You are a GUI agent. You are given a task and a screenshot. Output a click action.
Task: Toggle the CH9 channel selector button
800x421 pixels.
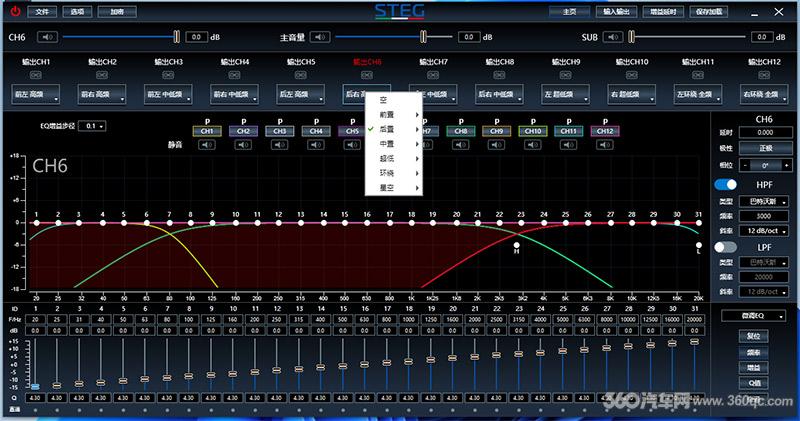point(496,131)
